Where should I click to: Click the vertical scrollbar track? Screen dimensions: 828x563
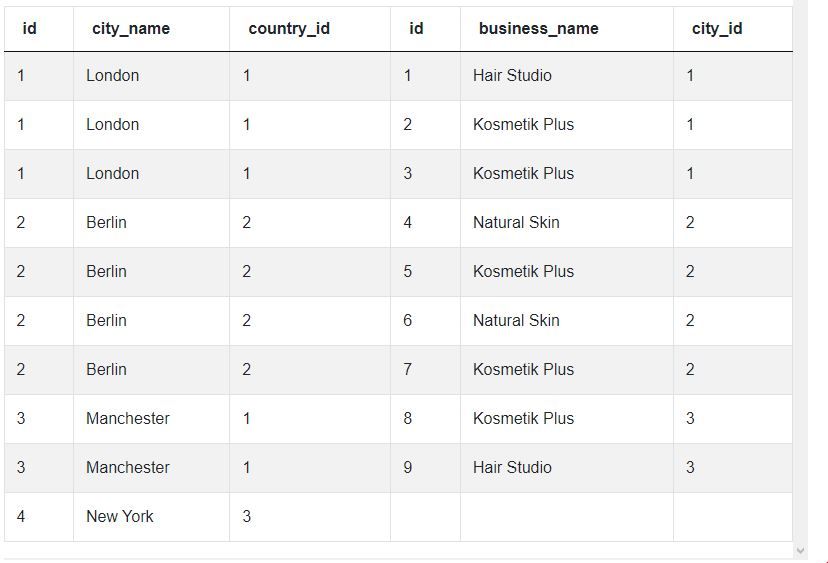799,270
